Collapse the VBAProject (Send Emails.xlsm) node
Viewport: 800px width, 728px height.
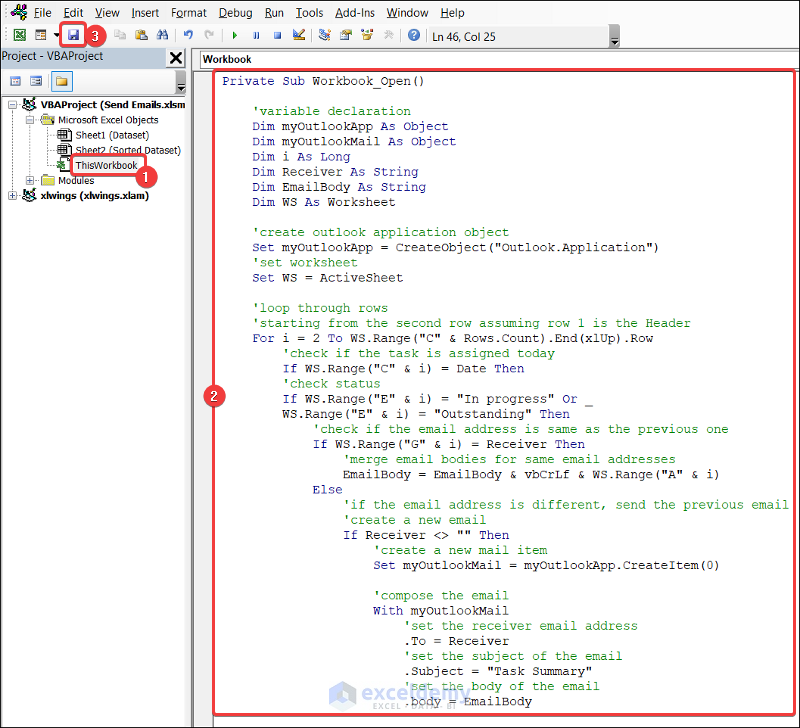[x=12, y=105]
